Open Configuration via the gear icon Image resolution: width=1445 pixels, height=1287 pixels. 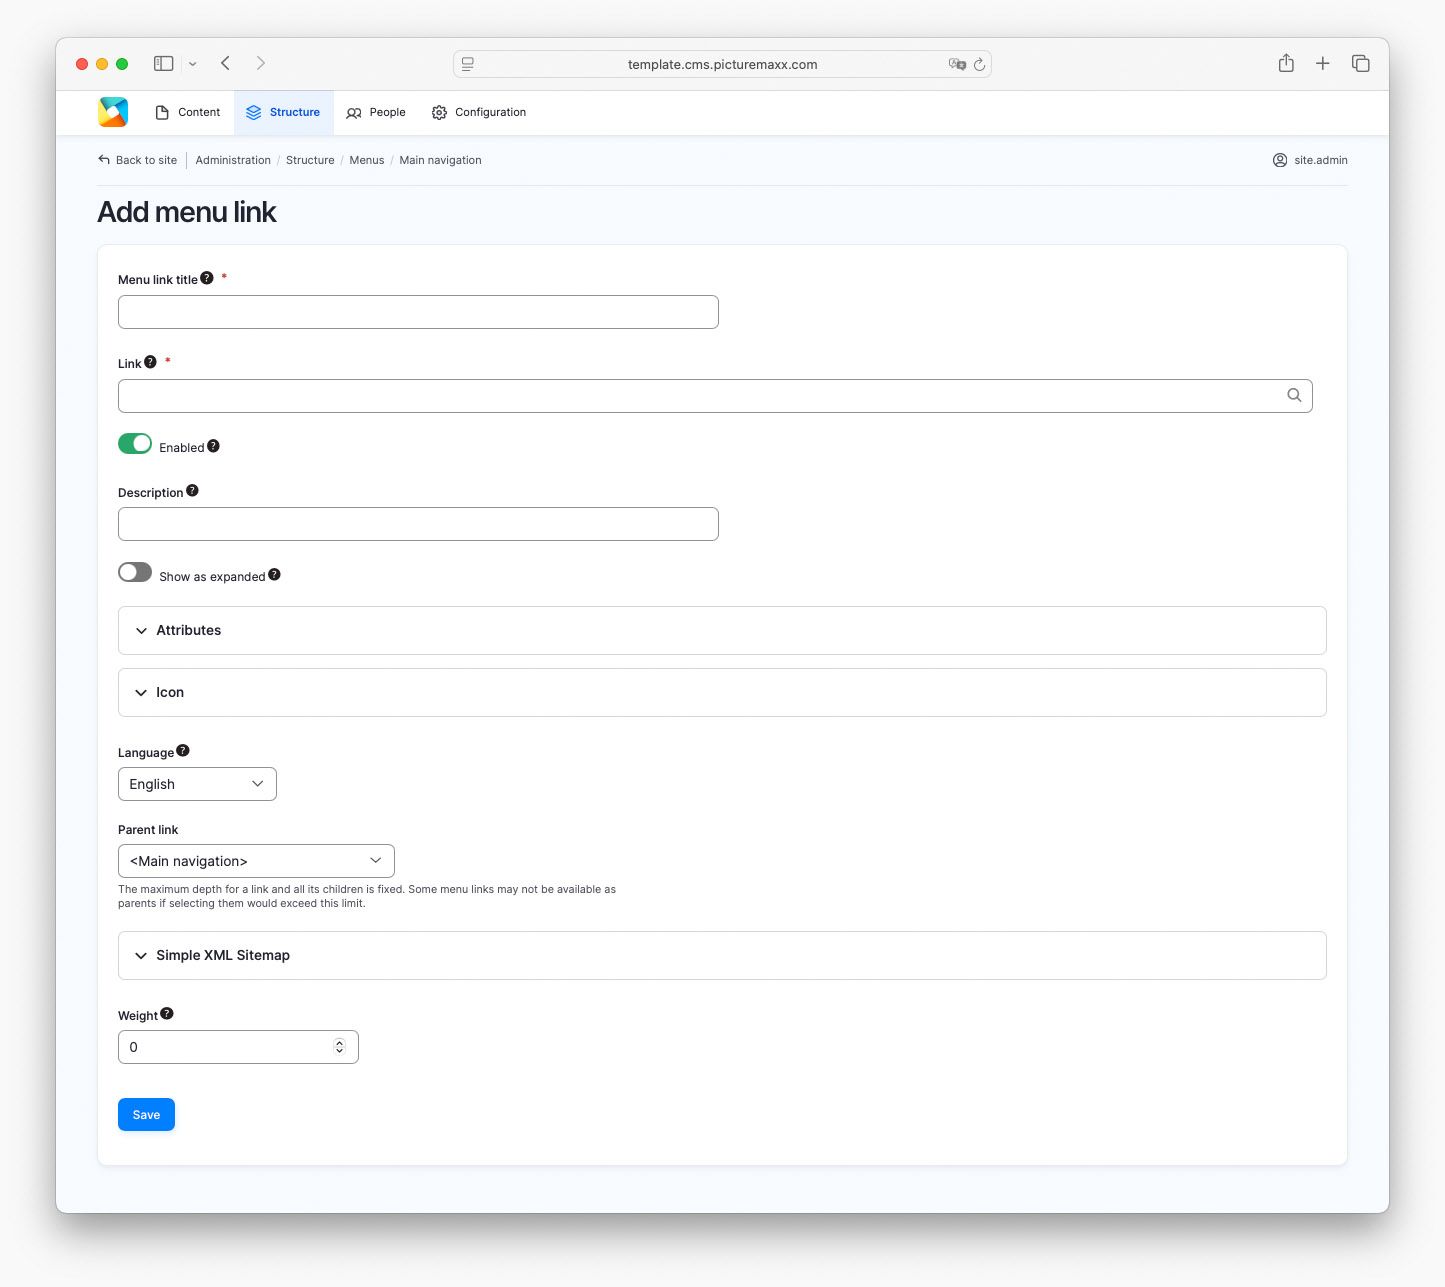pos(439,112)
